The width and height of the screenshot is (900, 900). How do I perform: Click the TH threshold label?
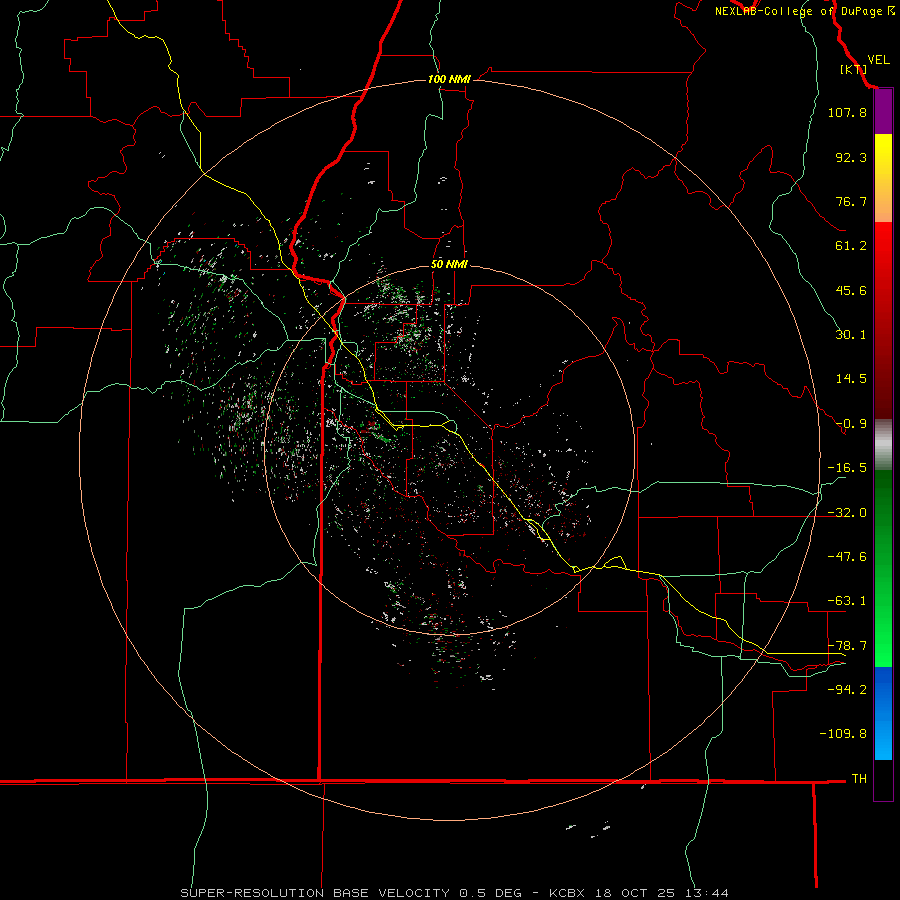coord(859,779)
